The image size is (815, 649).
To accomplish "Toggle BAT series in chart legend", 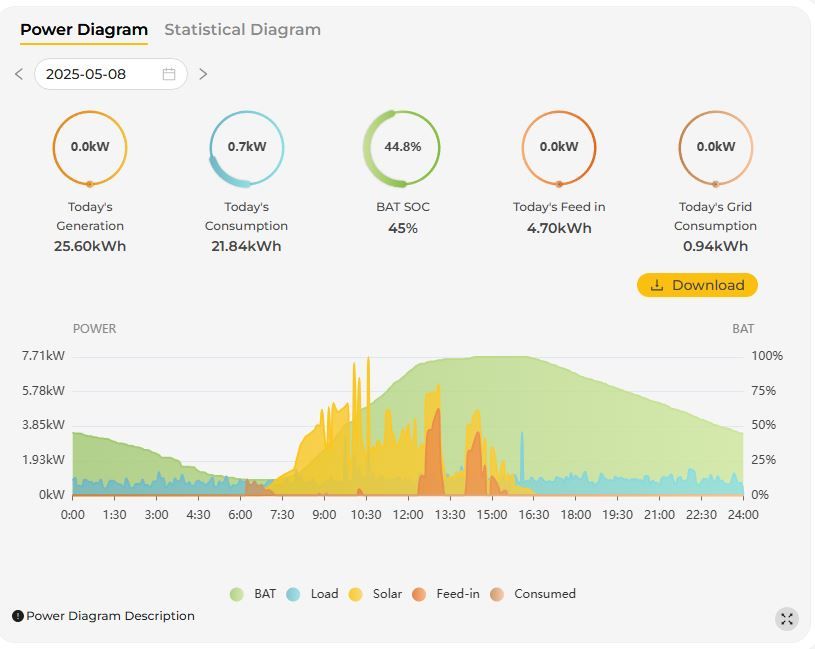I will 252,594.
